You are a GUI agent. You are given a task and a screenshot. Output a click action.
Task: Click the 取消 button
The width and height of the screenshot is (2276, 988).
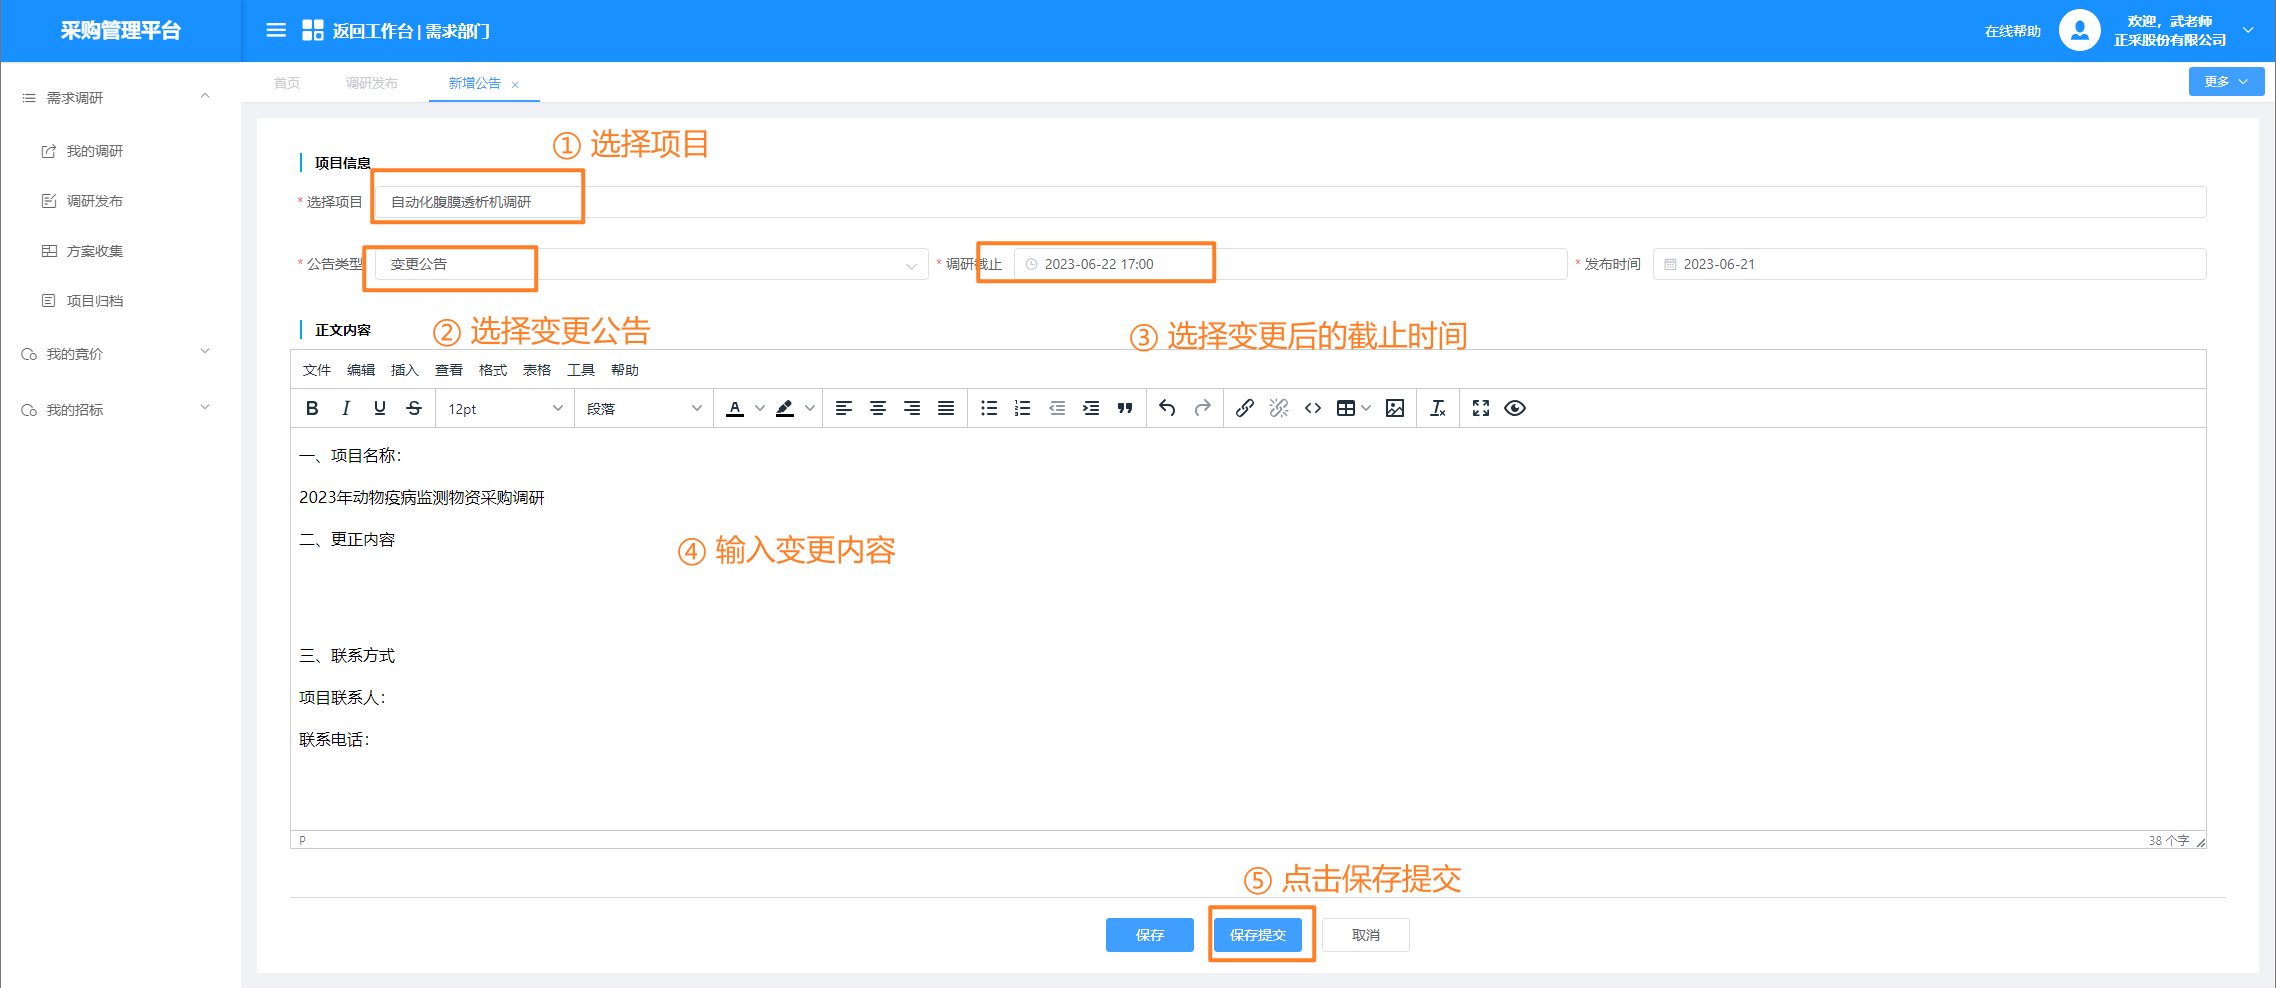pos(1365,935)
